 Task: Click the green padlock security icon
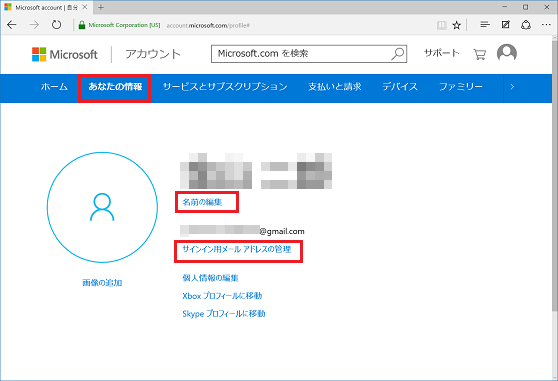pos(82,25)
